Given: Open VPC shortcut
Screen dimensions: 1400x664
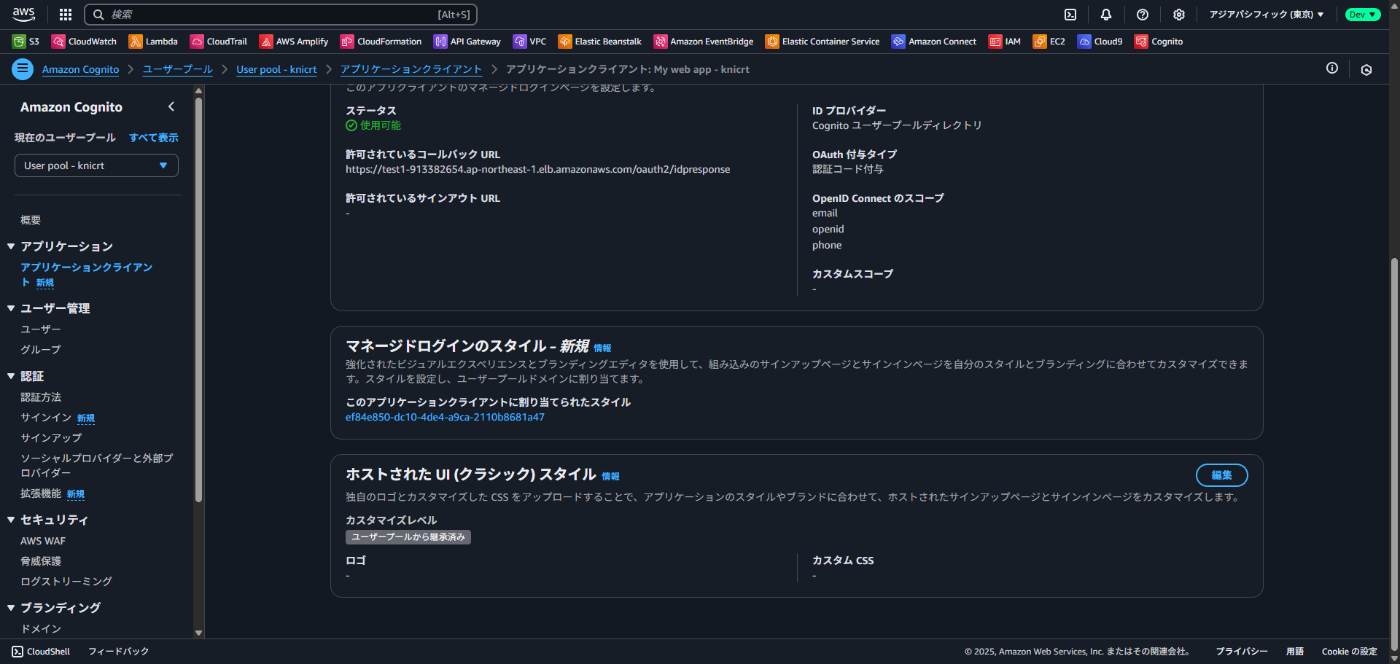Looking at the screenshot, I should pyautogui.click(x=530, y=41).
